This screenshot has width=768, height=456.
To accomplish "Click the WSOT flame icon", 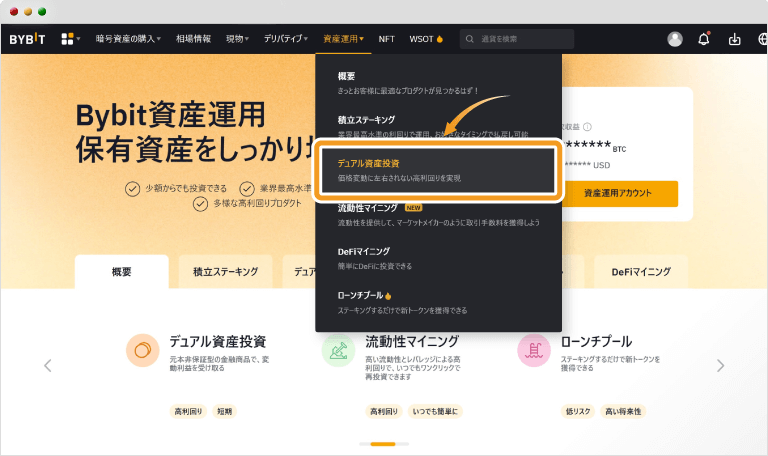I will pos(440,39).
